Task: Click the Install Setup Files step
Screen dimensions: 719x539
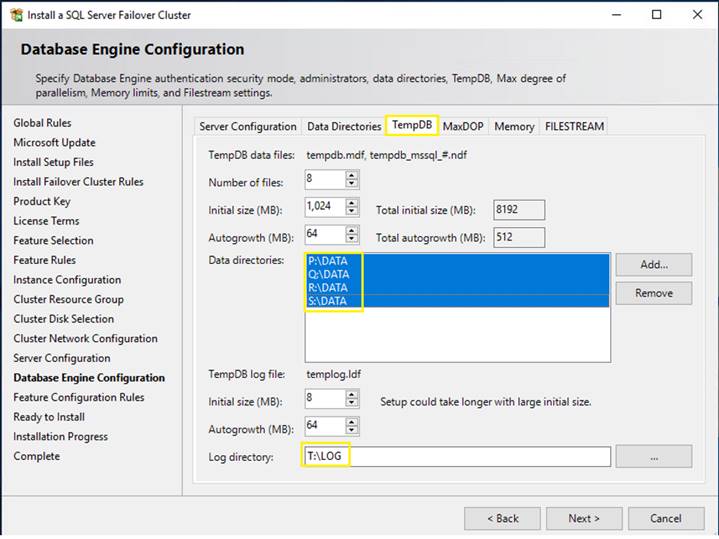Action: click(53, 162)
